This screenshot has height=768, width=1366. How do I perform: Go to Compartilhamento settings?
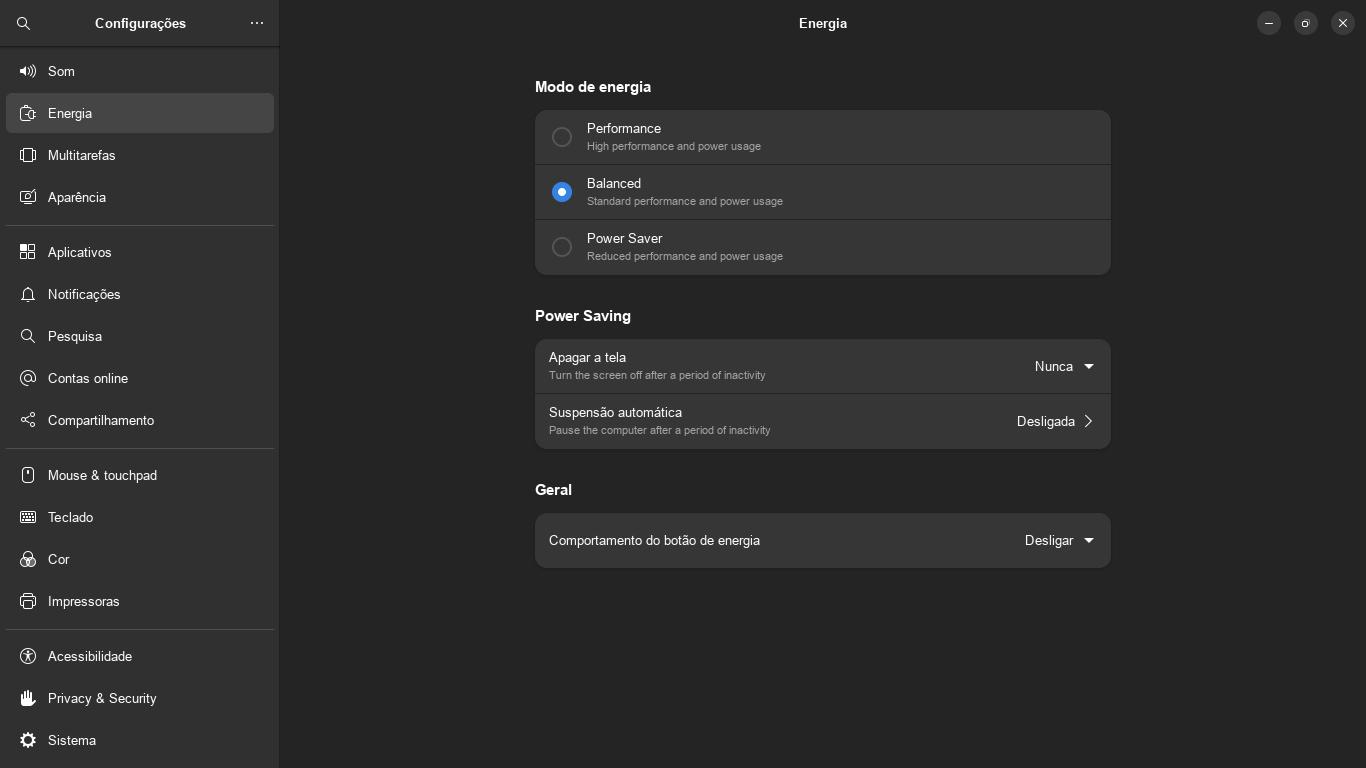click(140, 420)
